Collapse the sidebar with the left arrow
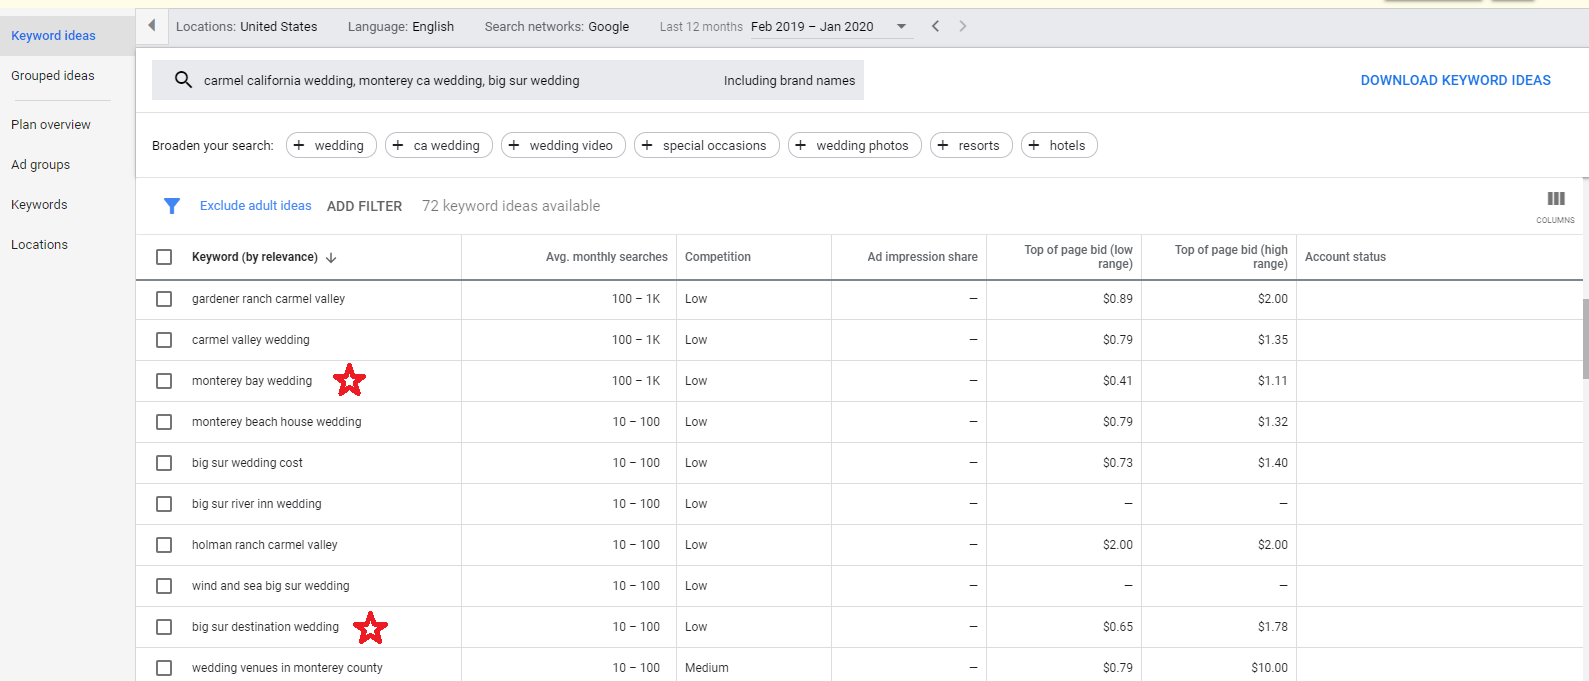 [152, 26]
